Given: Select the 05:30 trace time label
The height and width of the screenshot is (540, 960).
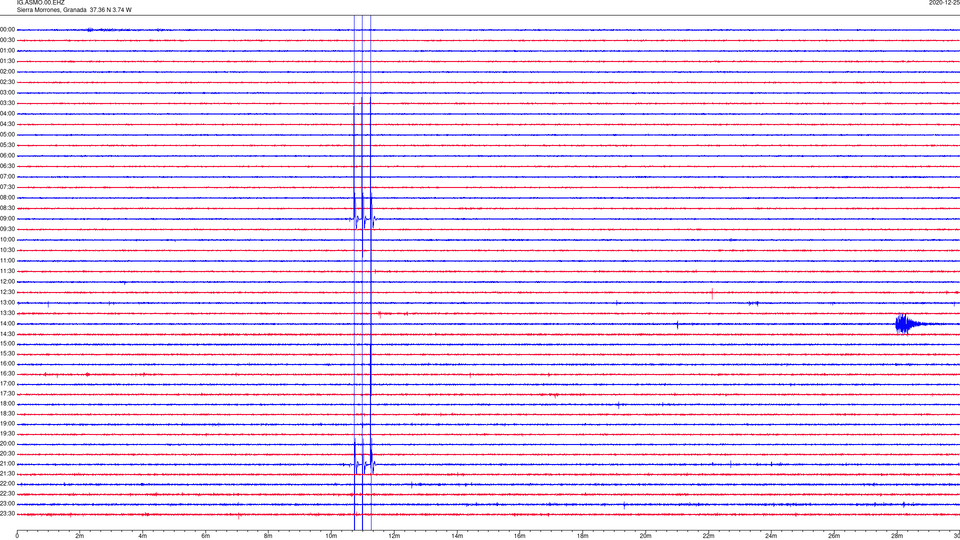Looking at the screenshot, I should (7, 145).
